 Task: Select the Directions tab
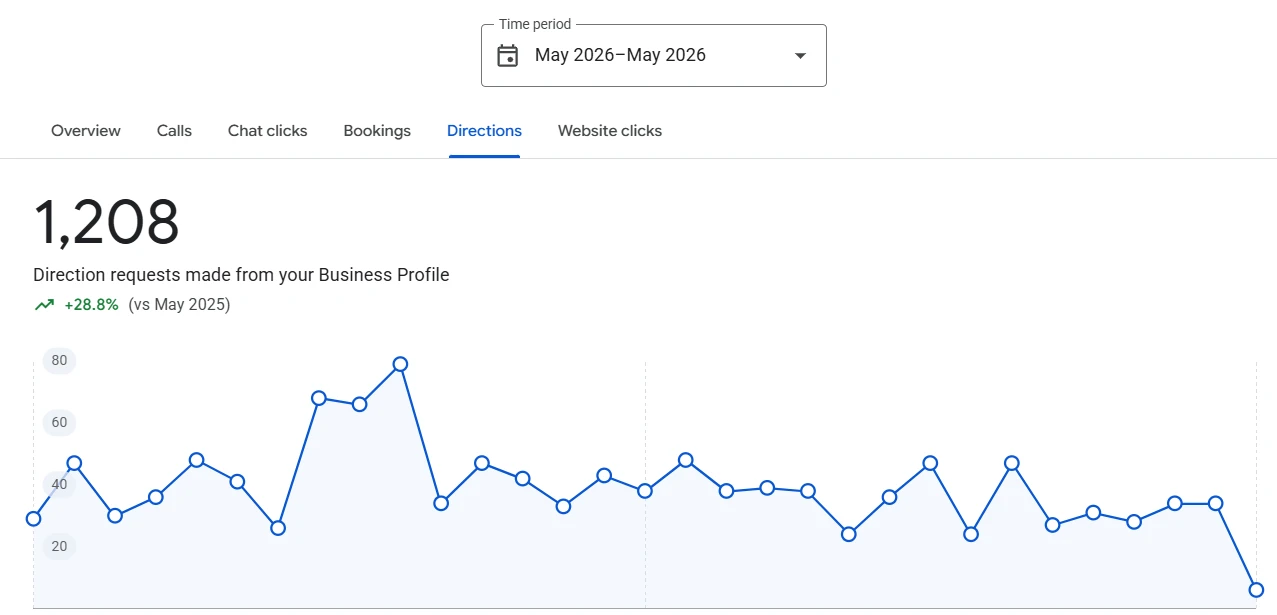pyautogui.click(x=484, y=131)
